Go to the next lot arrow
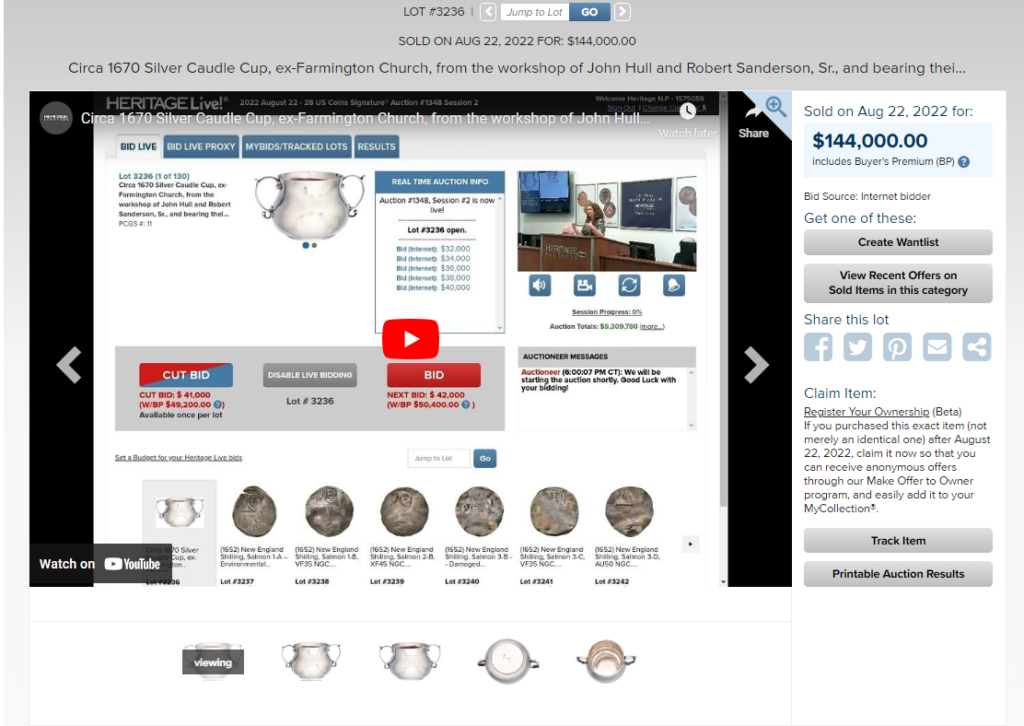Viewport: 1024px width, 726px height. [x=622, y=12]
